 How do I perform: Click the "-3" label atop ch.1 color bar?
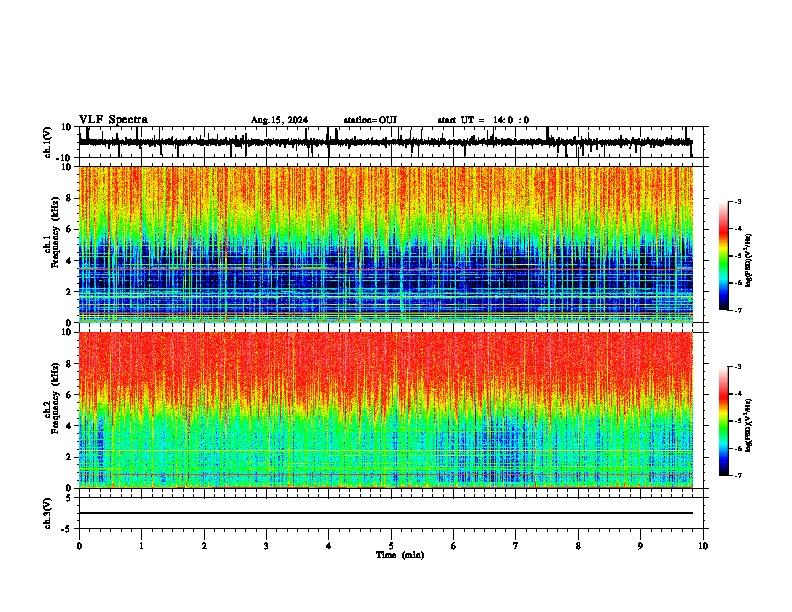pos(737,201)
